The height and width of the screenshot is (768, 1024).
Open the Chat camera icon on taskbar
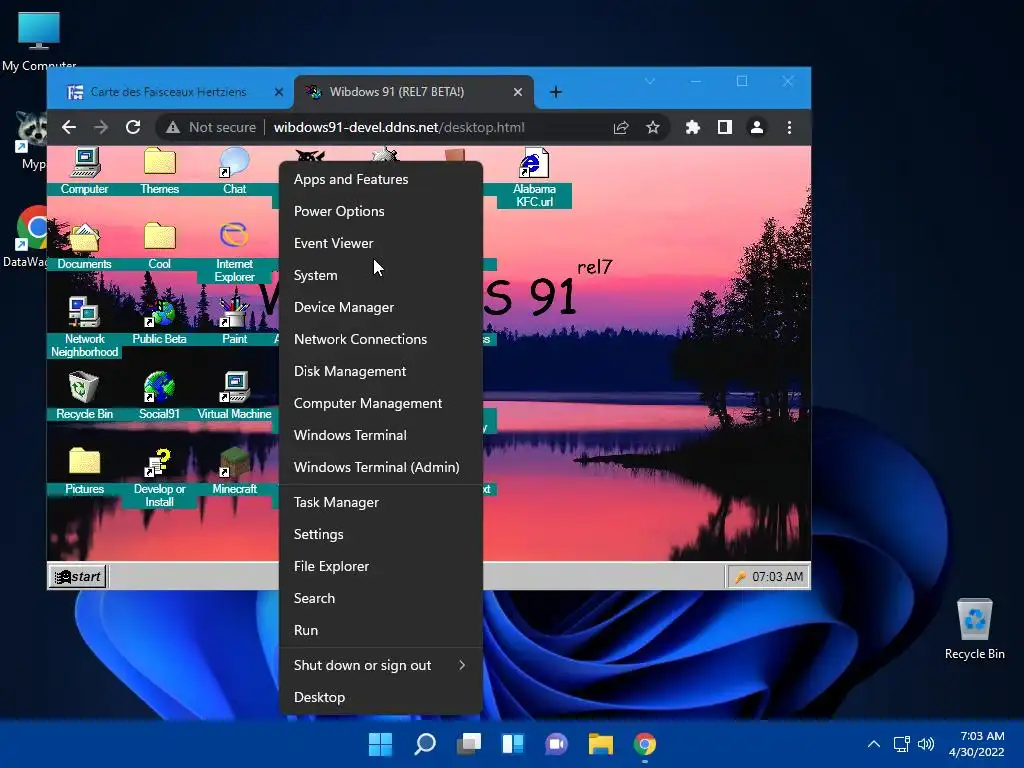tap(556, 744)
